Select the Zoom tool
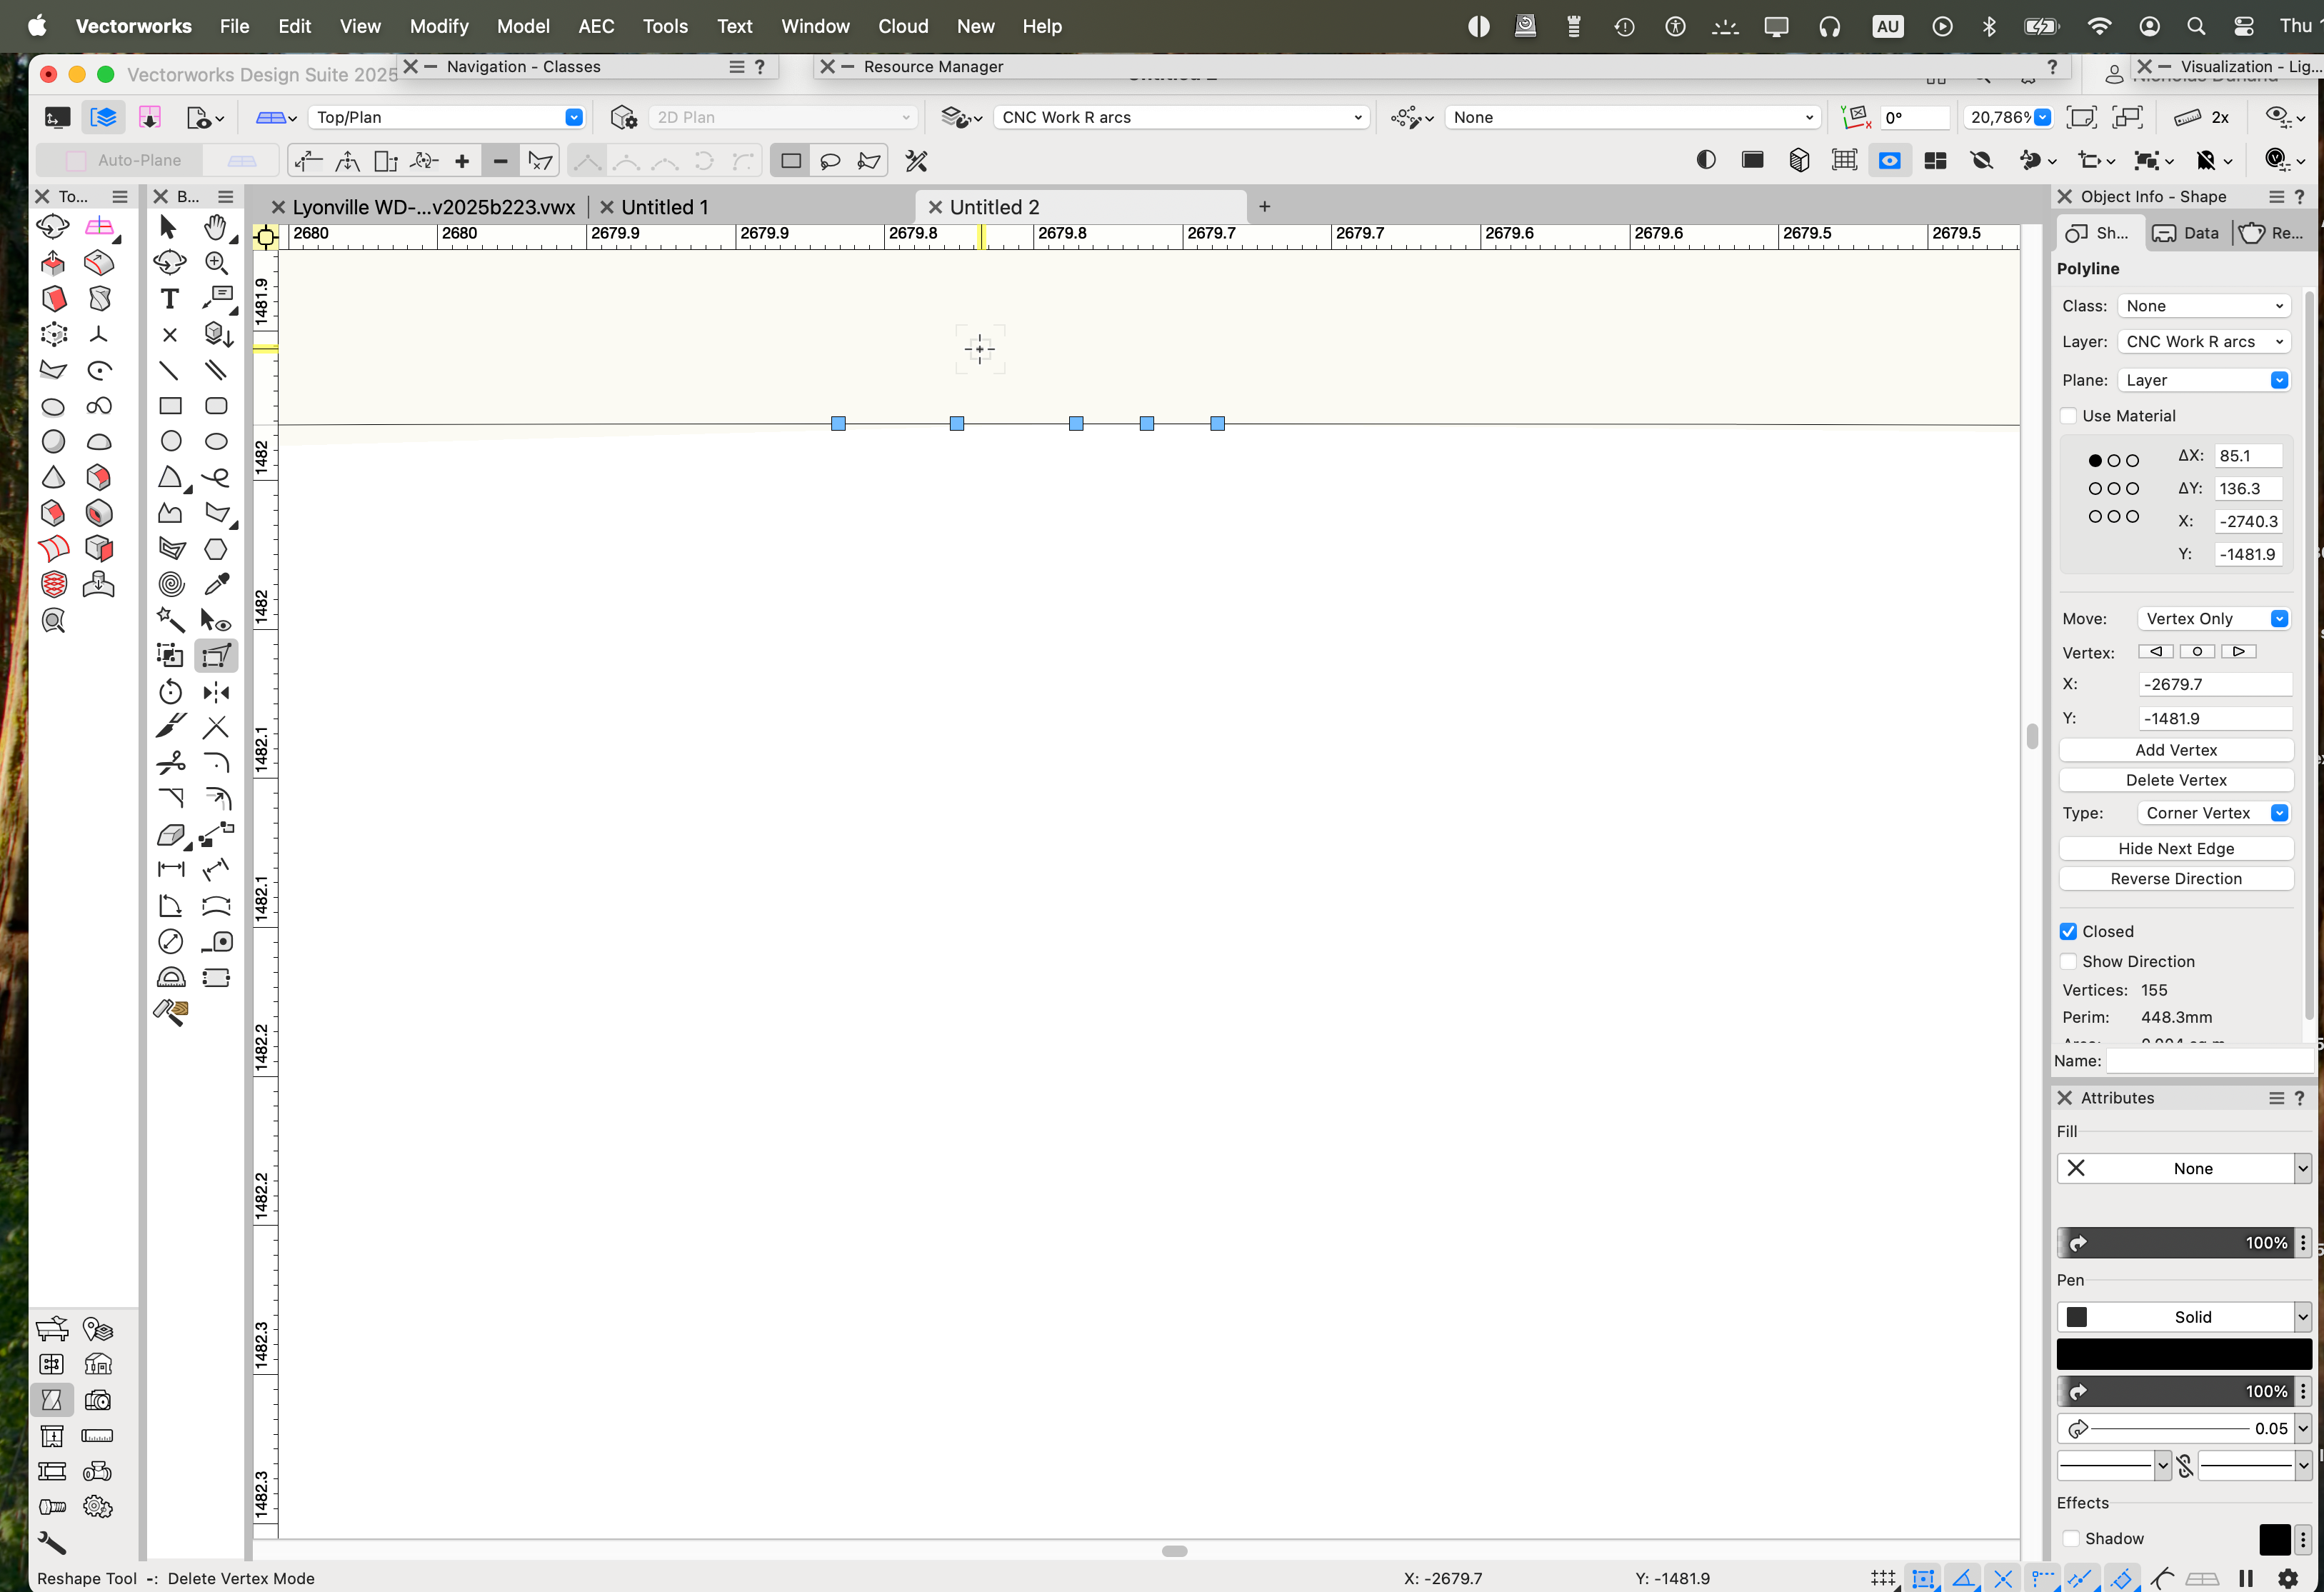Screen dimensions: 2324x1592 pos(216,263)
